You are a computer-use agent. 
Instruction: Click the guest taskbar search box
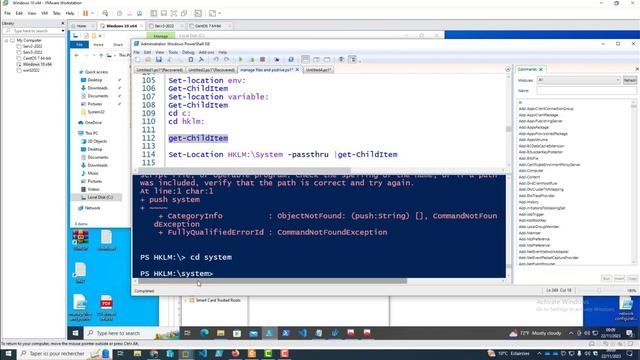tap(131, 333)
